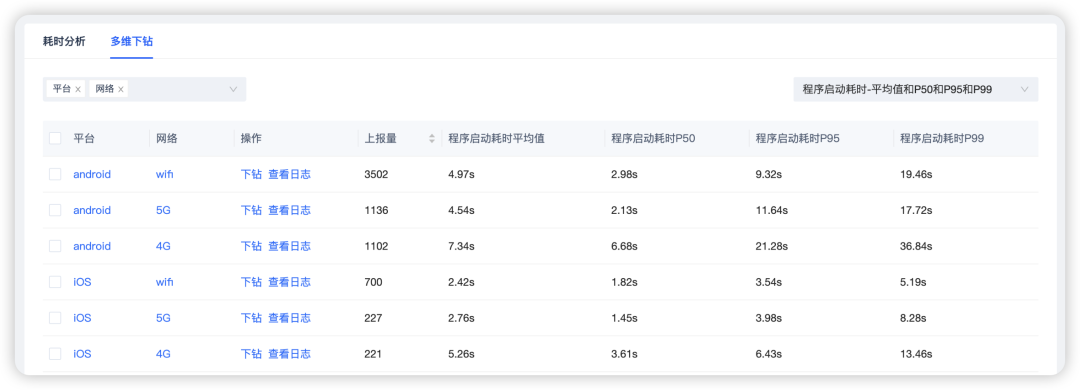1080x390 pixels.
Task: Click the 平台 column header
Action: click(84, 138)
